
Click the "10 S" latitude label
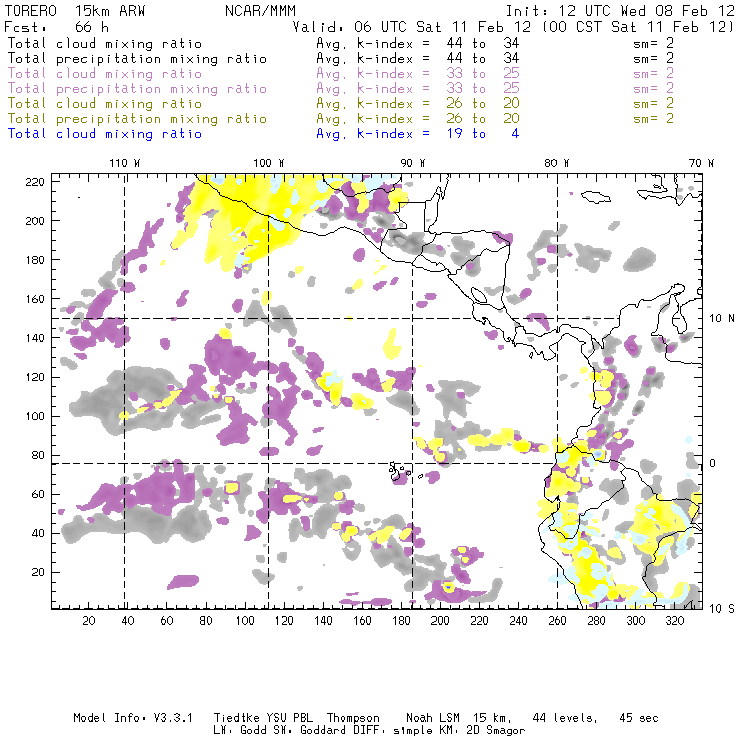(x=722, y=609)
